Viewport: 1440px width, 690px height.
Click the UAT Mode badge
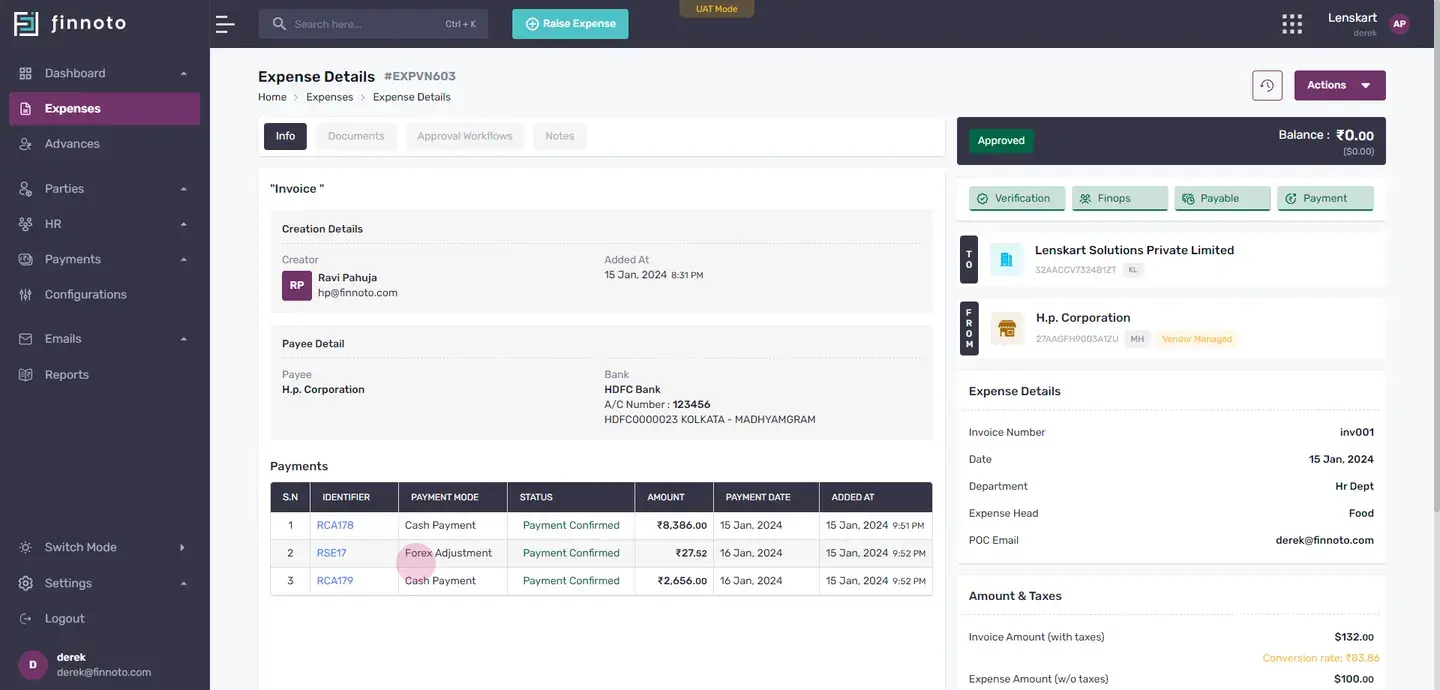pos(717,9)
